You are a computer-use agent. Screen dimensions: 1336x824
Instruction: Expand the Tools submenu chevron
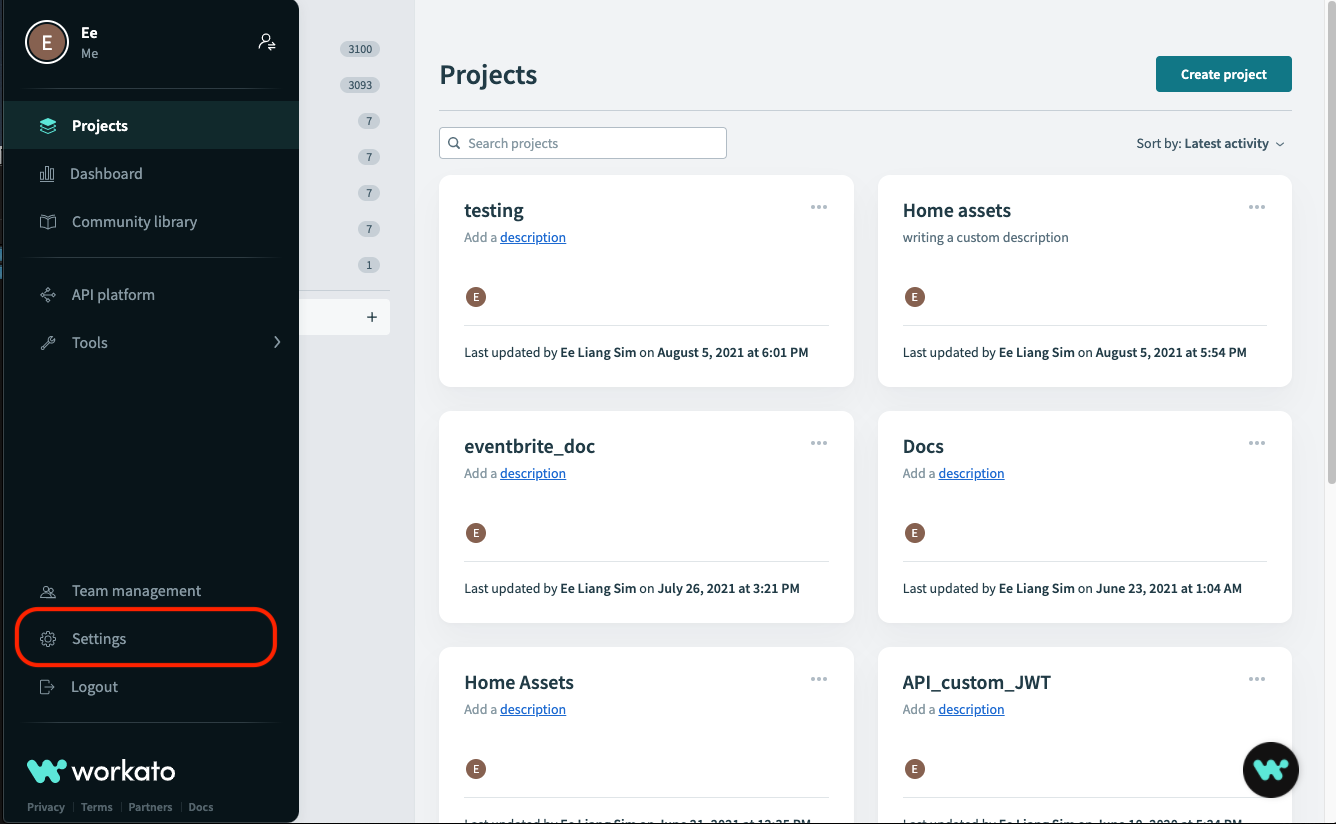point(277,342)
